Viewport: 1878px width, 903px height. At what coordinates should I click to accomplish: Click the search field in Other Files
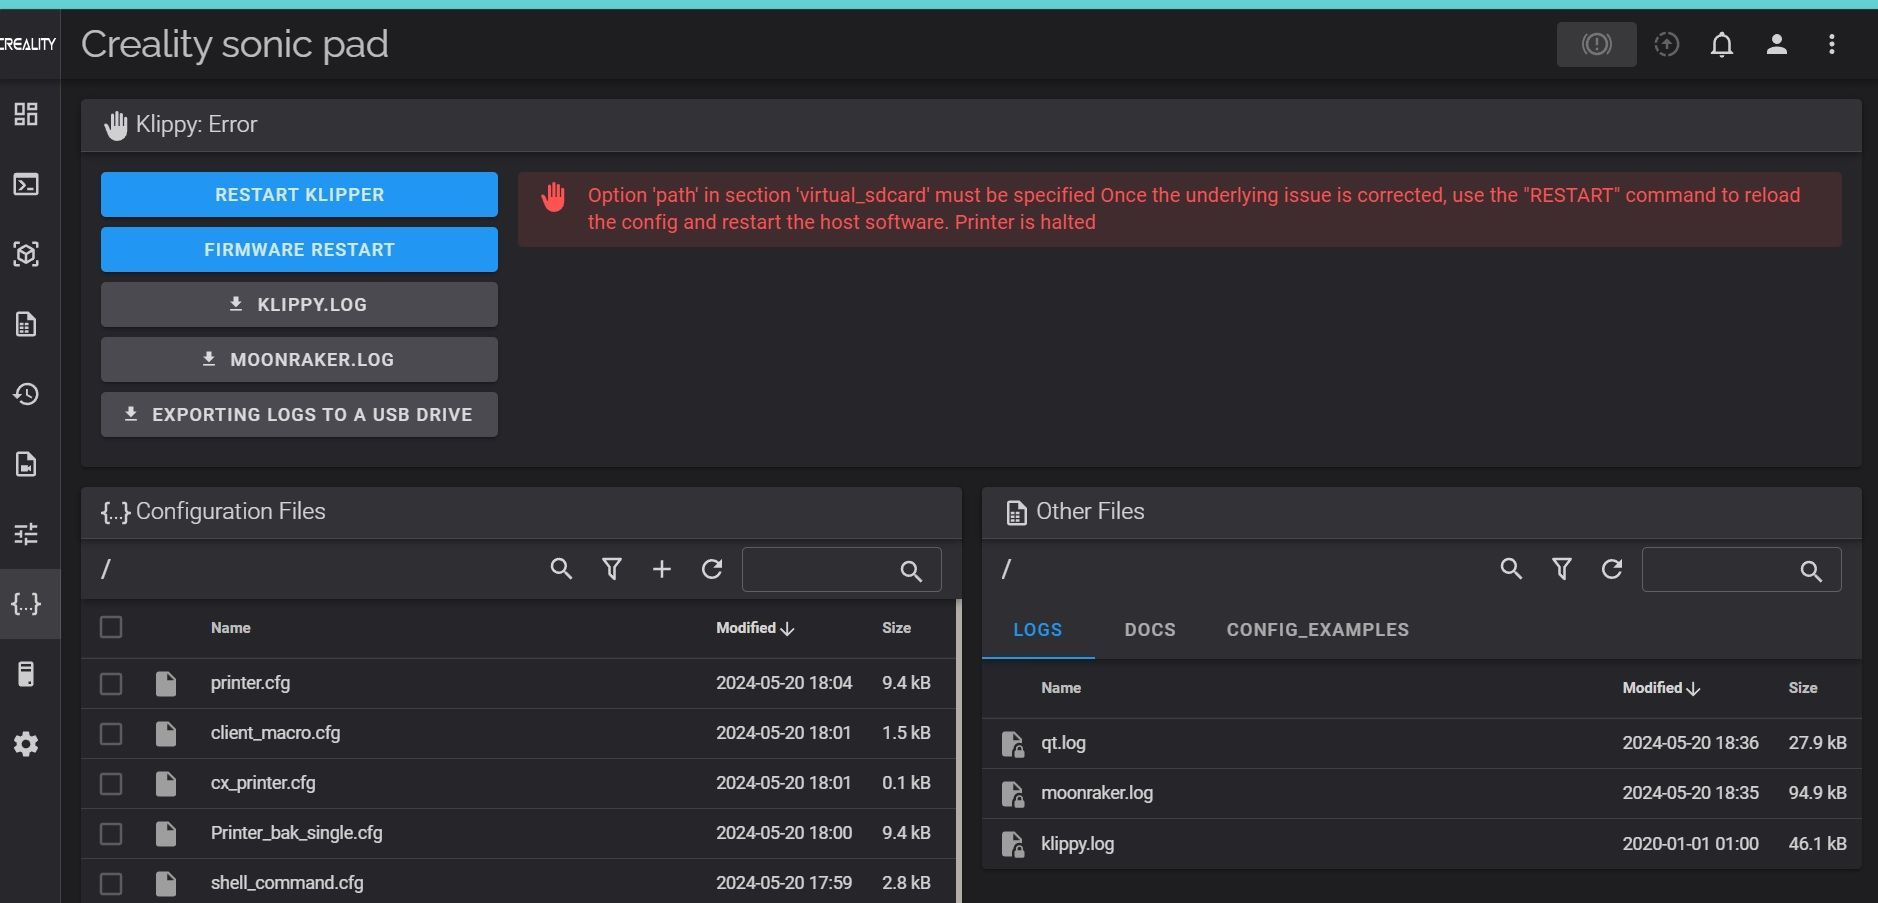[x=1741, y=569]
